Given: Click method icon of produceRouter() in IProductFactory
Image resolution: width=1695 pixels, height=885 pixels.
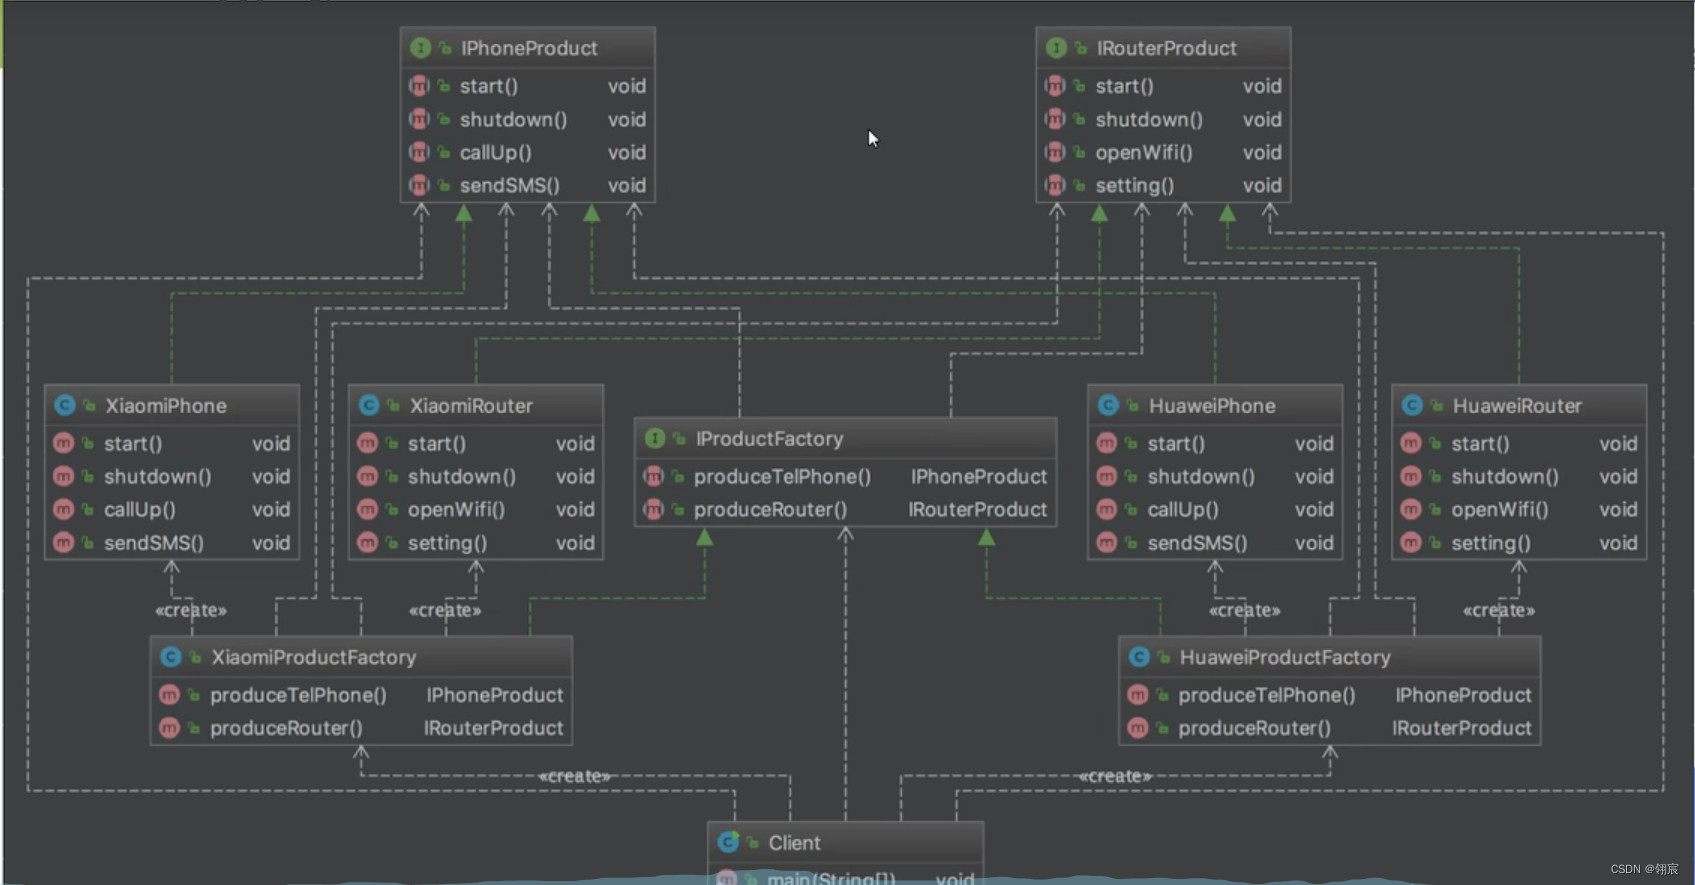Looking at the screenshot, I should (654, 509).
